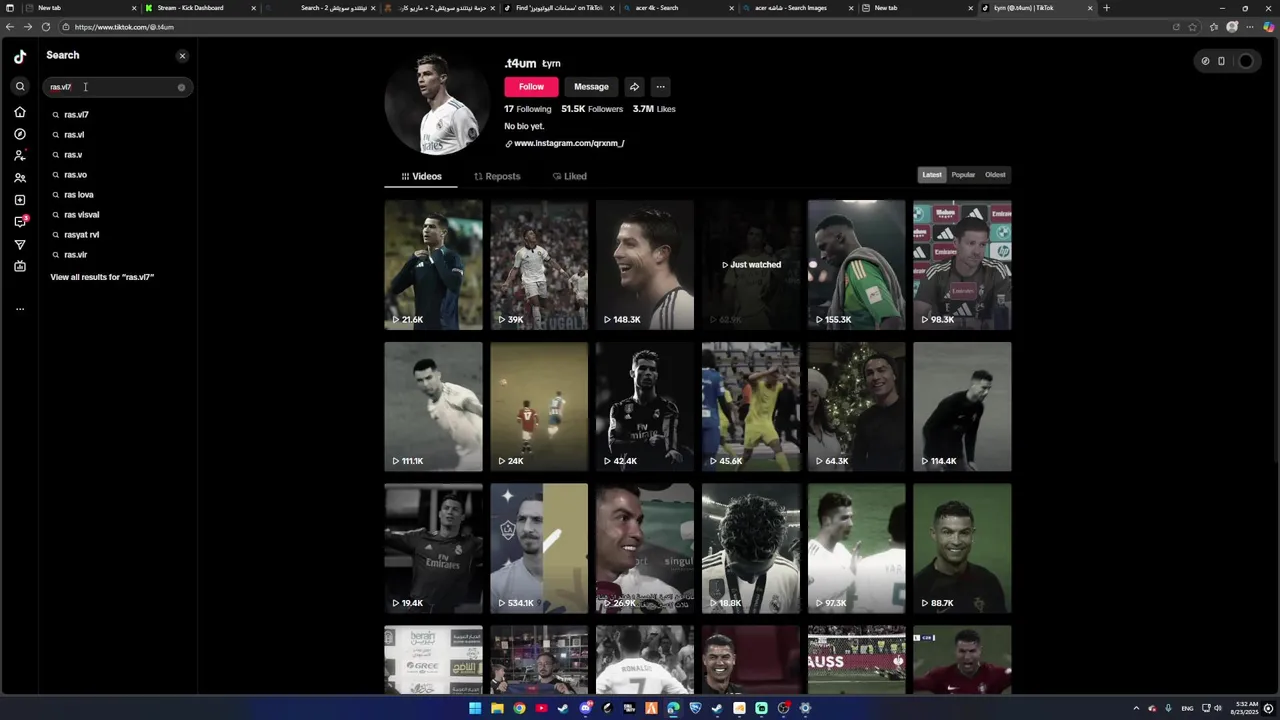Open the video with 21.6K views
This screenshot has width=1280, height=720.
pyautogui.click(x=433, y=265)
